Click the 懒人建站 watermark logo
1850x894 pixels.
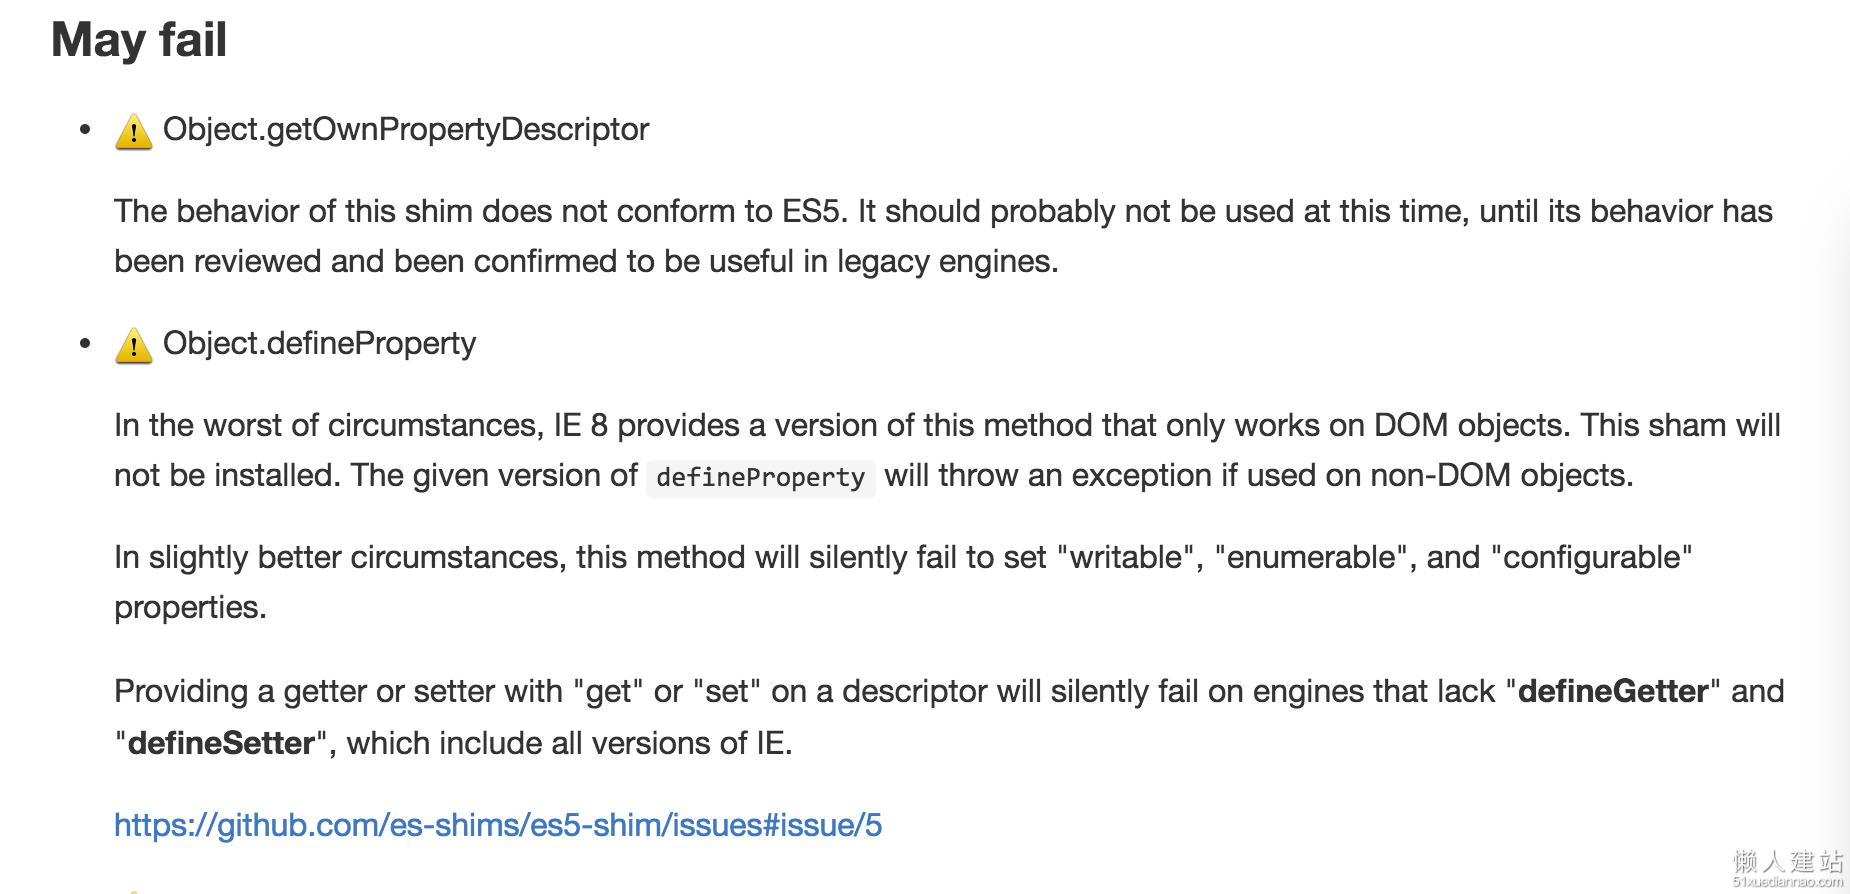1788,861
